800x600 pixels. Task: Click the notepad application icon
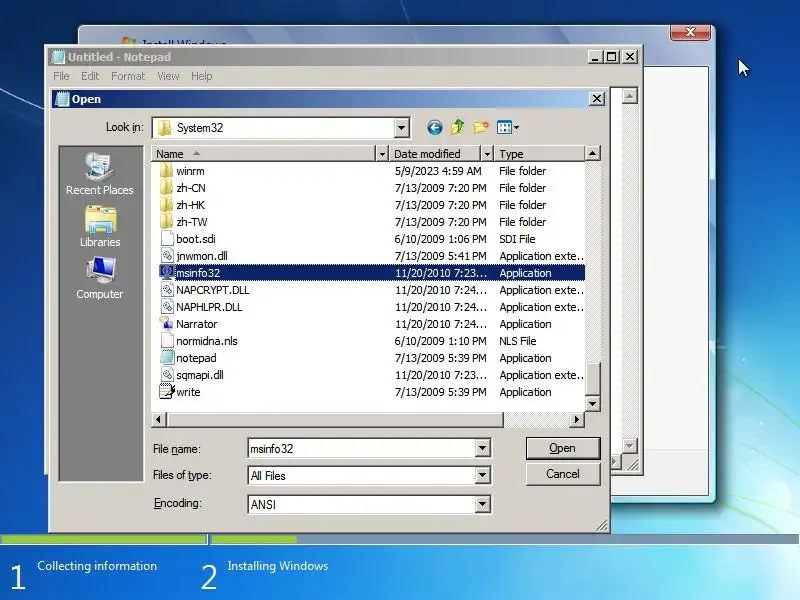[x=167, y=358]
